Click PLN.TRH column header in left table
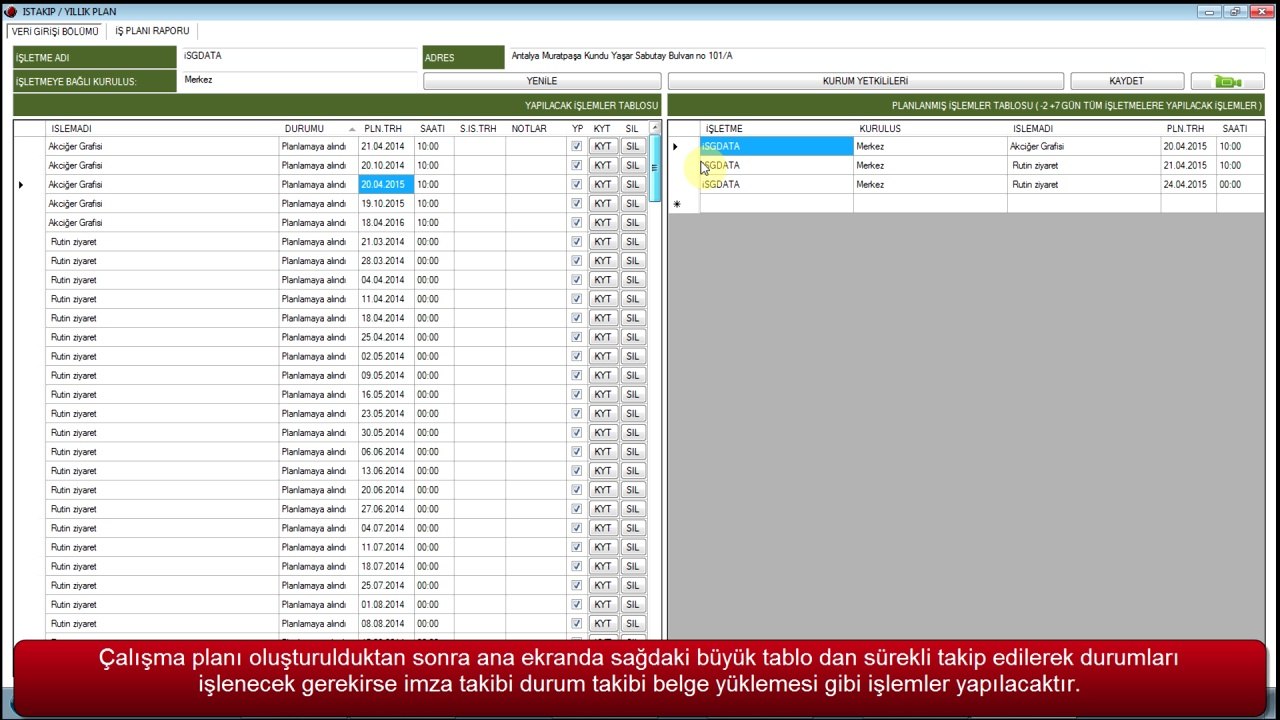 pyautogui.click(x=386, y=128)
